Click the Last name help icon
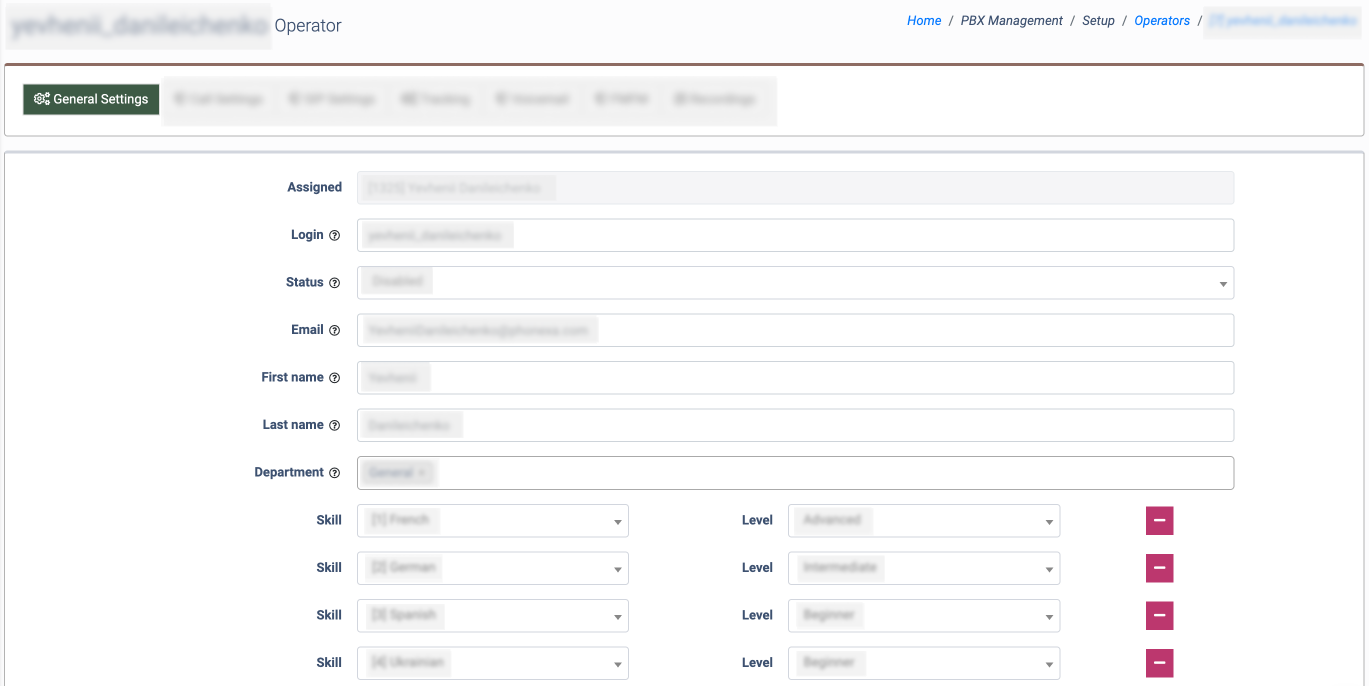Screen dimensions: 1369x686 coord(334,426)
